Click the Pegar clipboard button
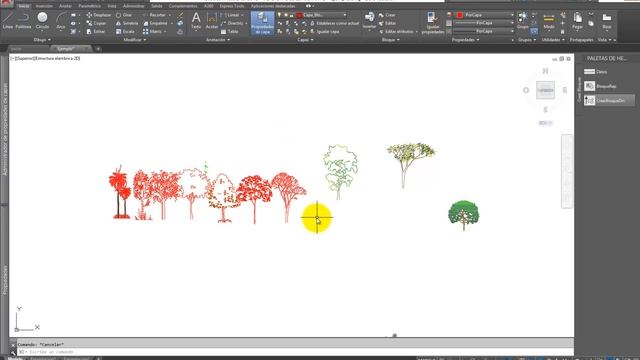This screenshot has width=640, height=360. (577, 20)
